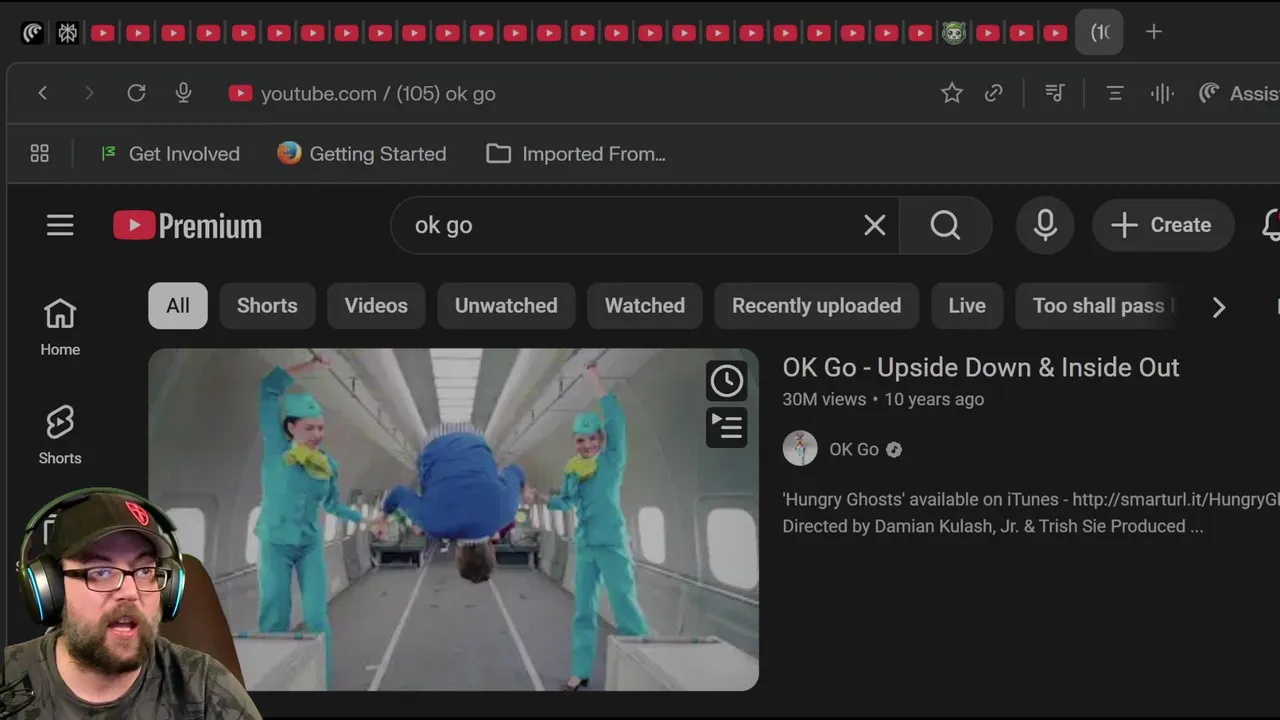
Task: Open notifications with the bell icon
Action: pos(1270,225)
